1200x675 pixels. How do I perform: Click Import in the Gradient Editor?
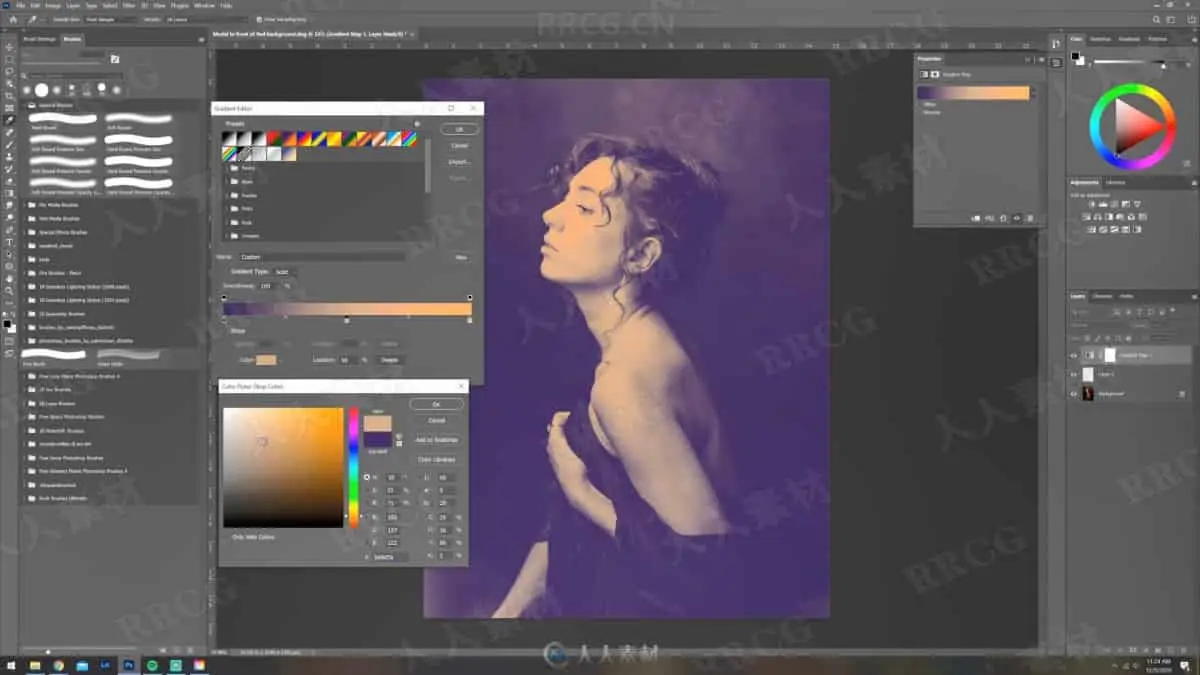[x=459, y=161]
